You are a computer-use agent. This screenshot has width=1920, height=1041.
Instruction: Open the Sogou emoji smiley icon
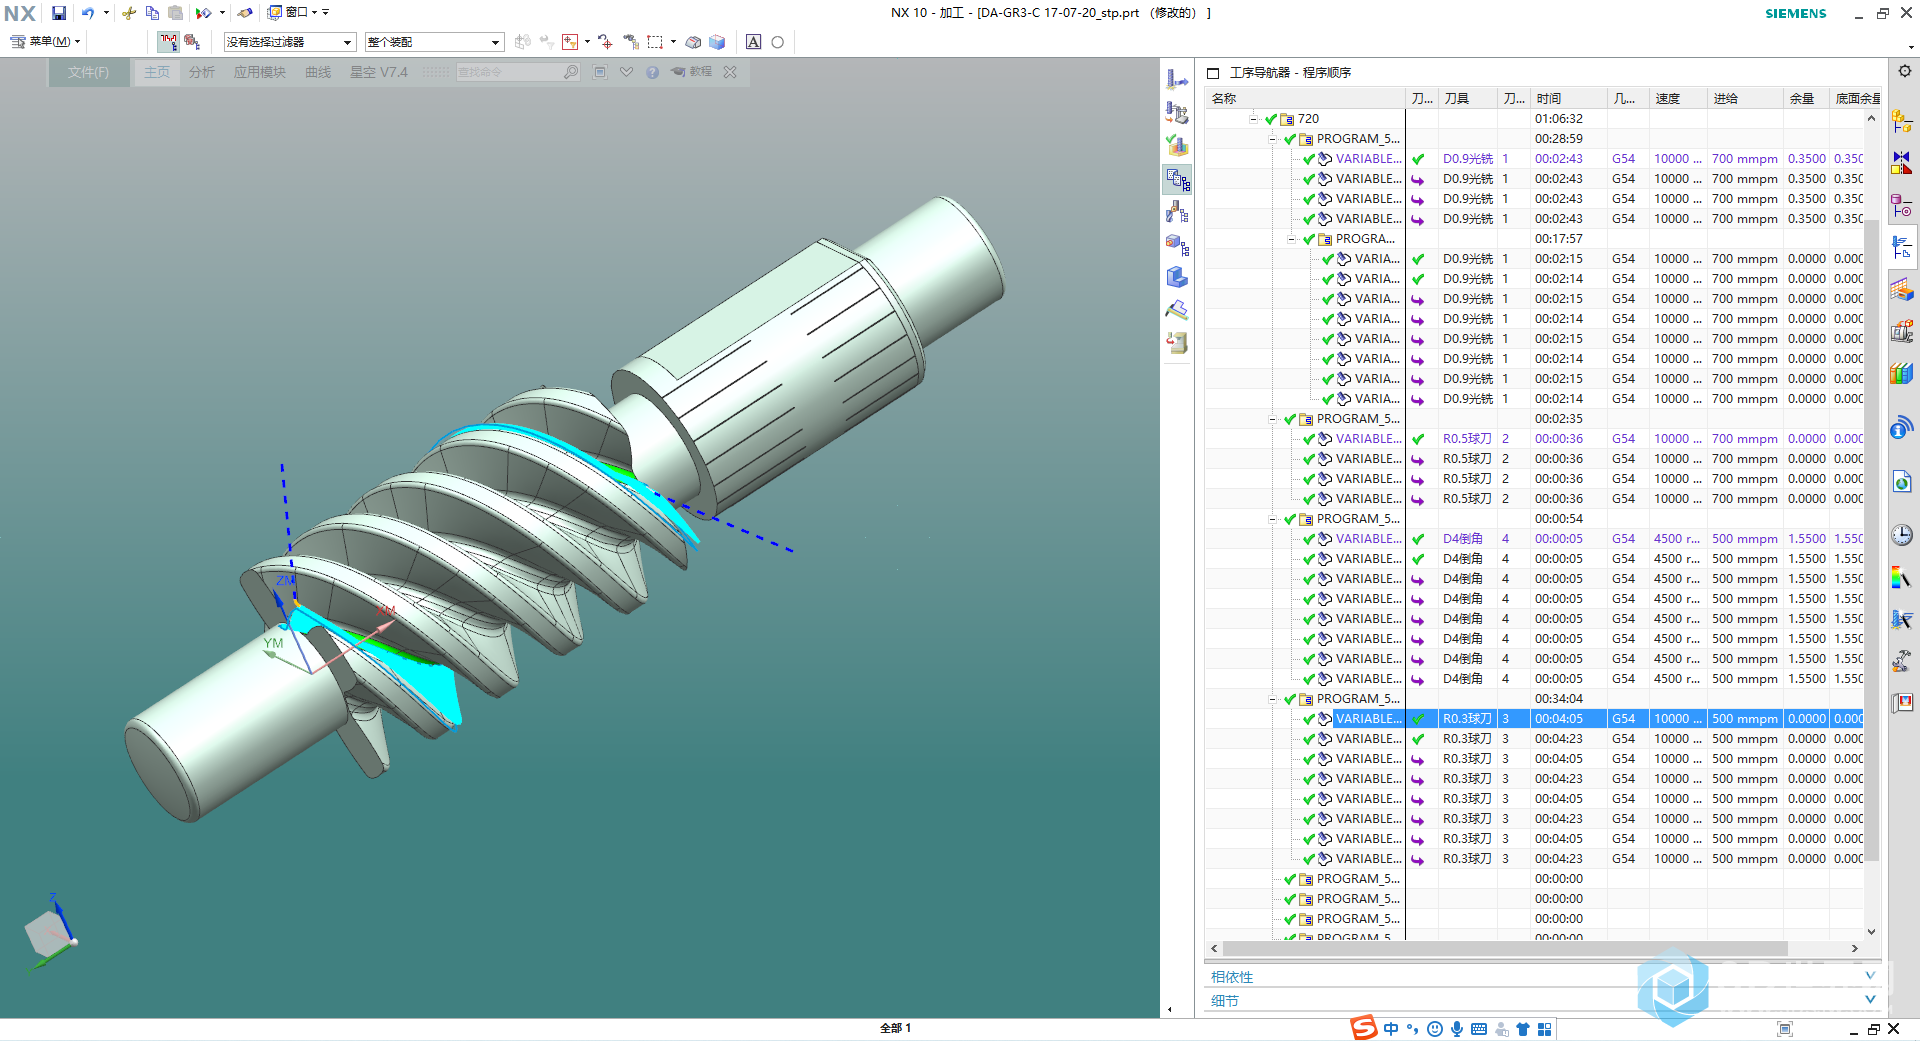point(1435,1029)
